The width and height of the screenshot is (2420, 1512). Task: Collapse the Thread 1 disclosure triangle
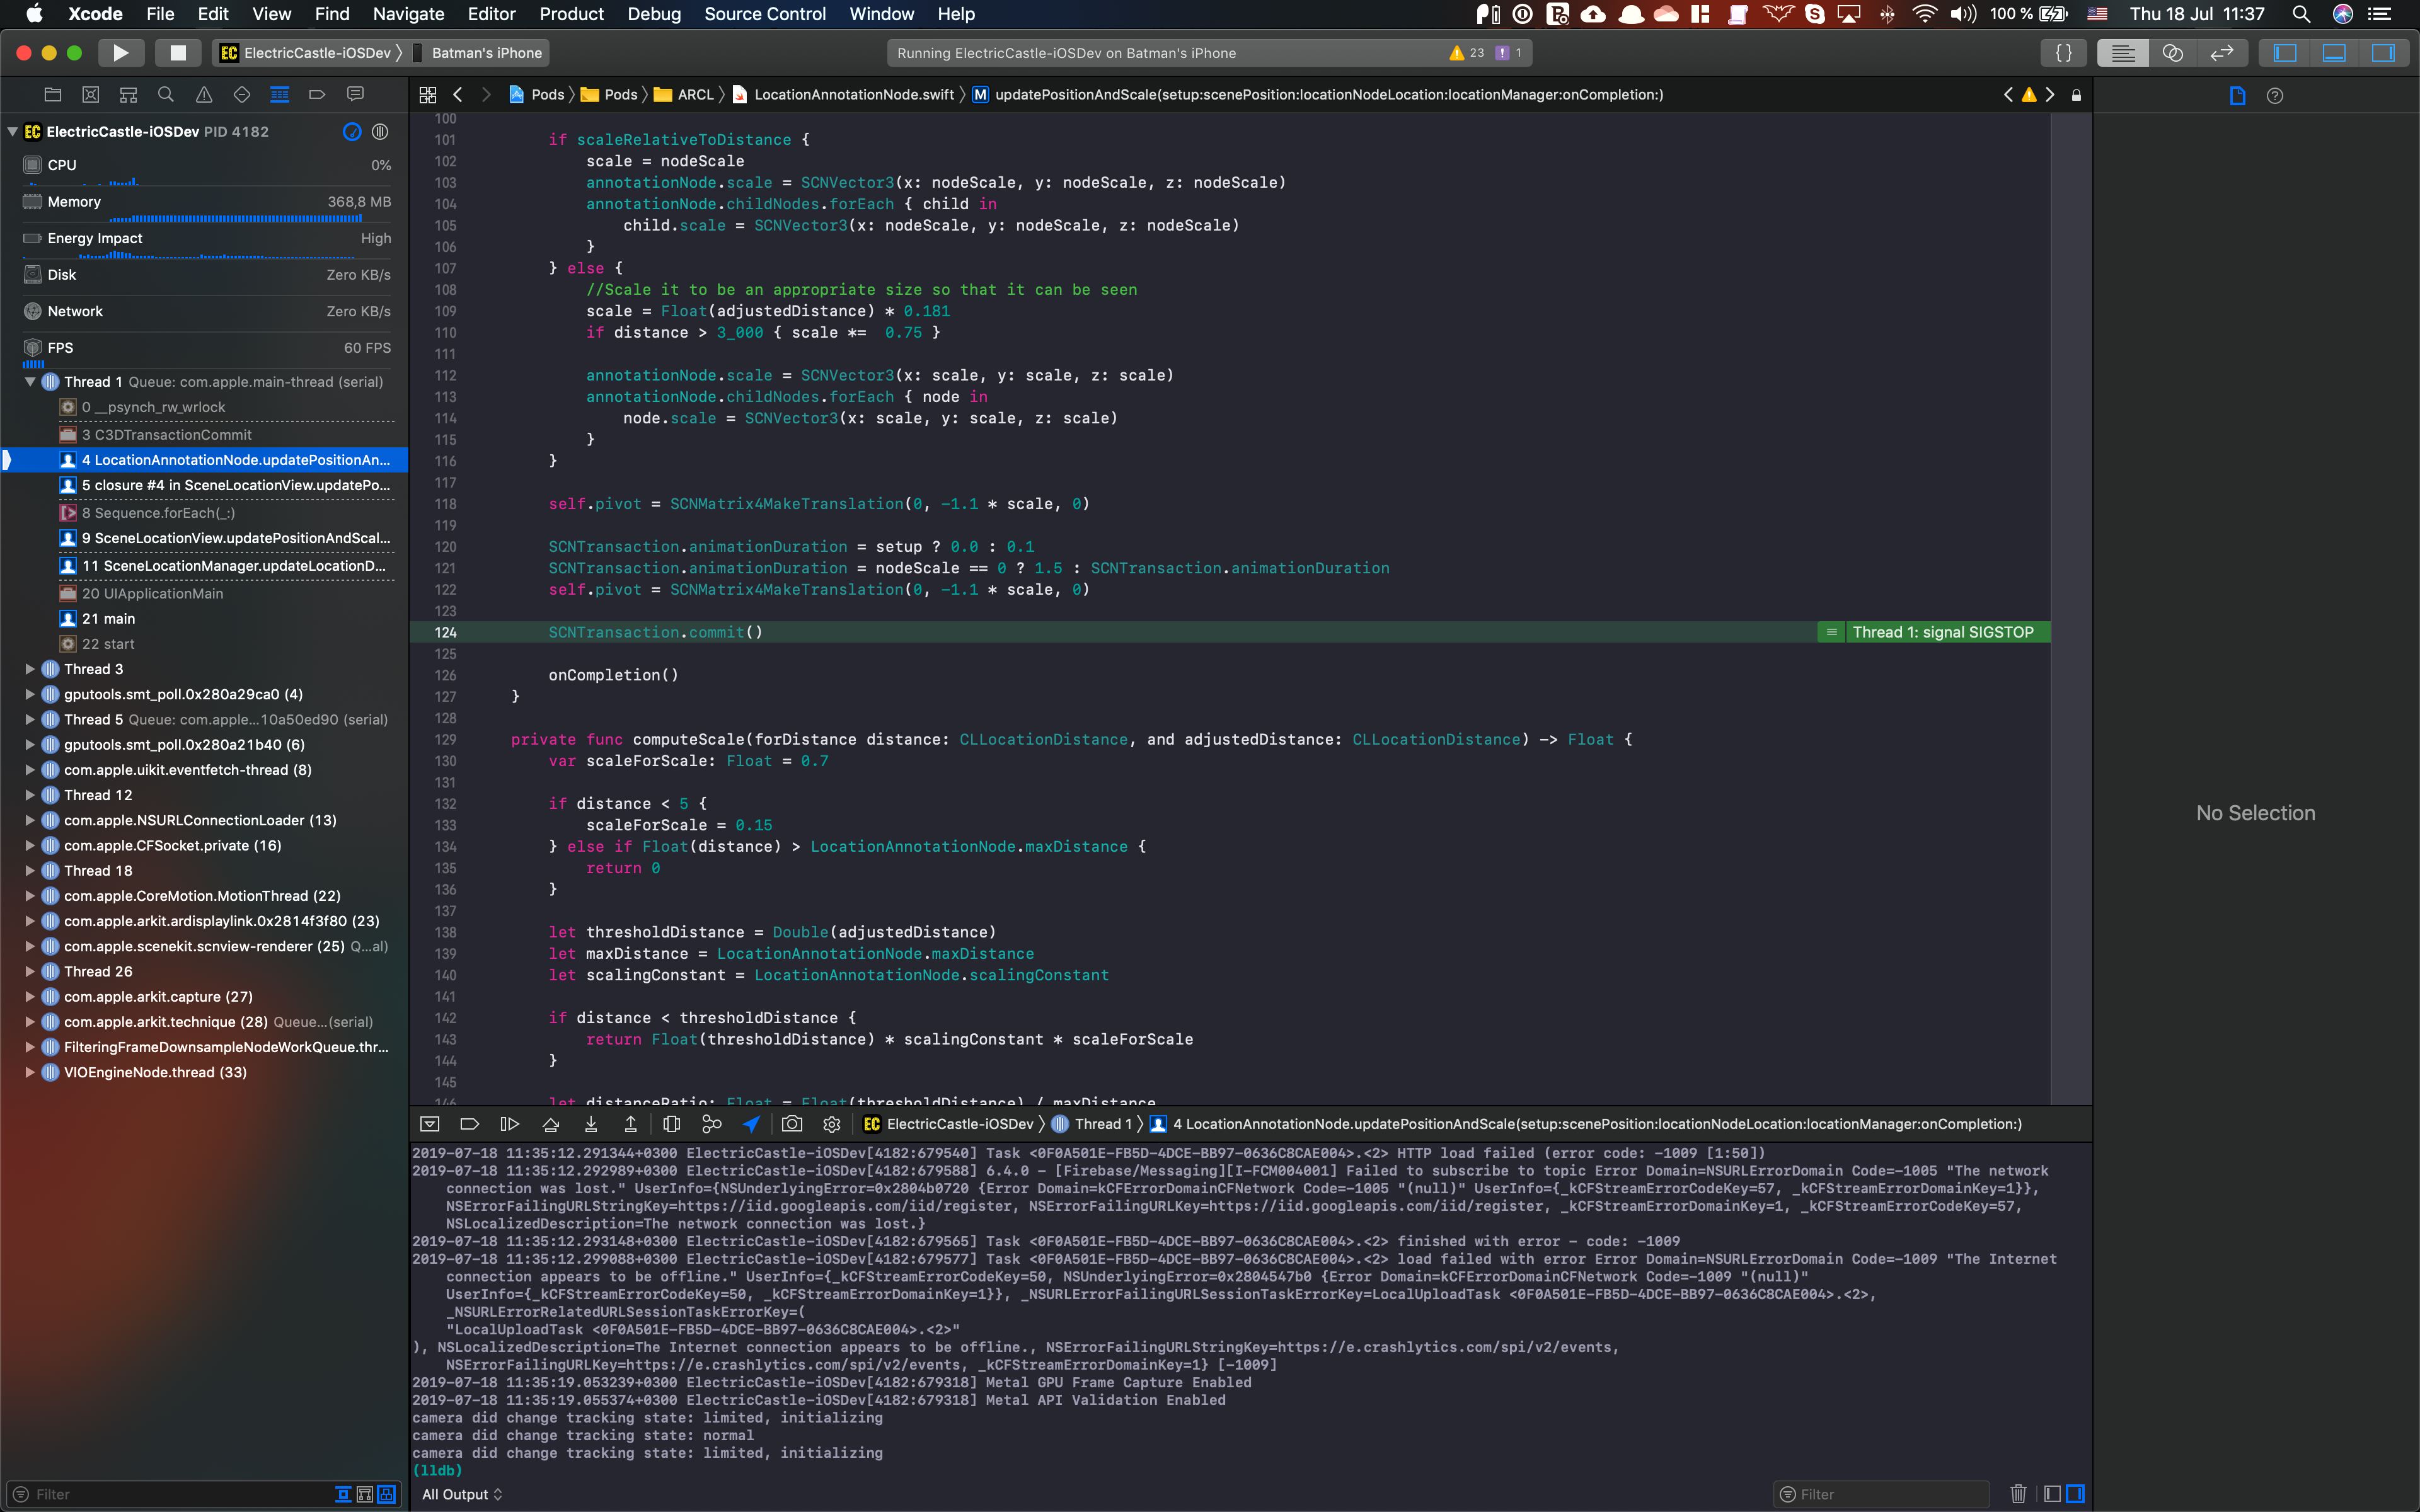30,382
